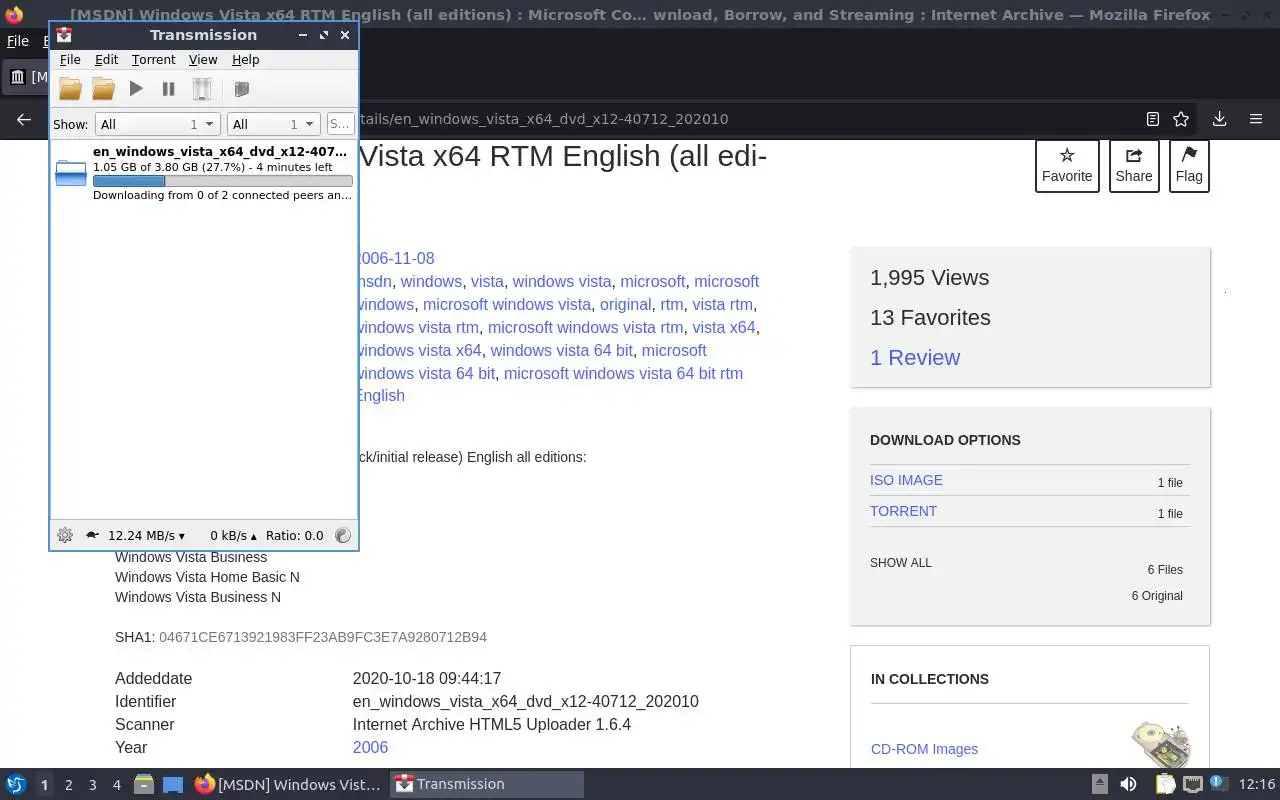Click the SHA1 hash text

click(x=323, y=637)
